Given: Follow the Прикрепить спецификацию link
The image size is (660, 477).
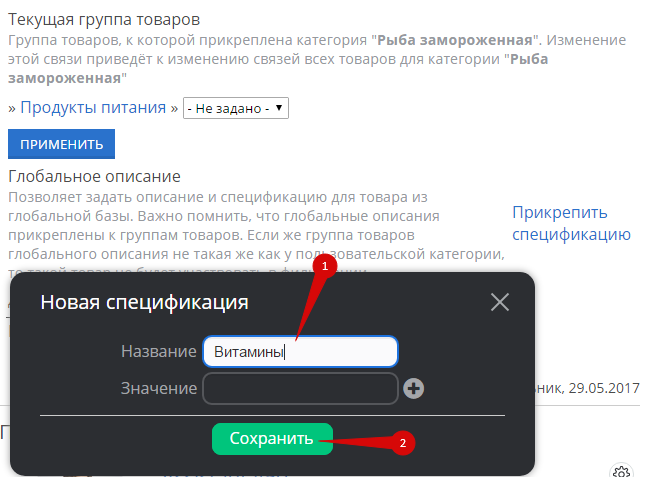Looking at the screenshot, I should click(571, 223).
